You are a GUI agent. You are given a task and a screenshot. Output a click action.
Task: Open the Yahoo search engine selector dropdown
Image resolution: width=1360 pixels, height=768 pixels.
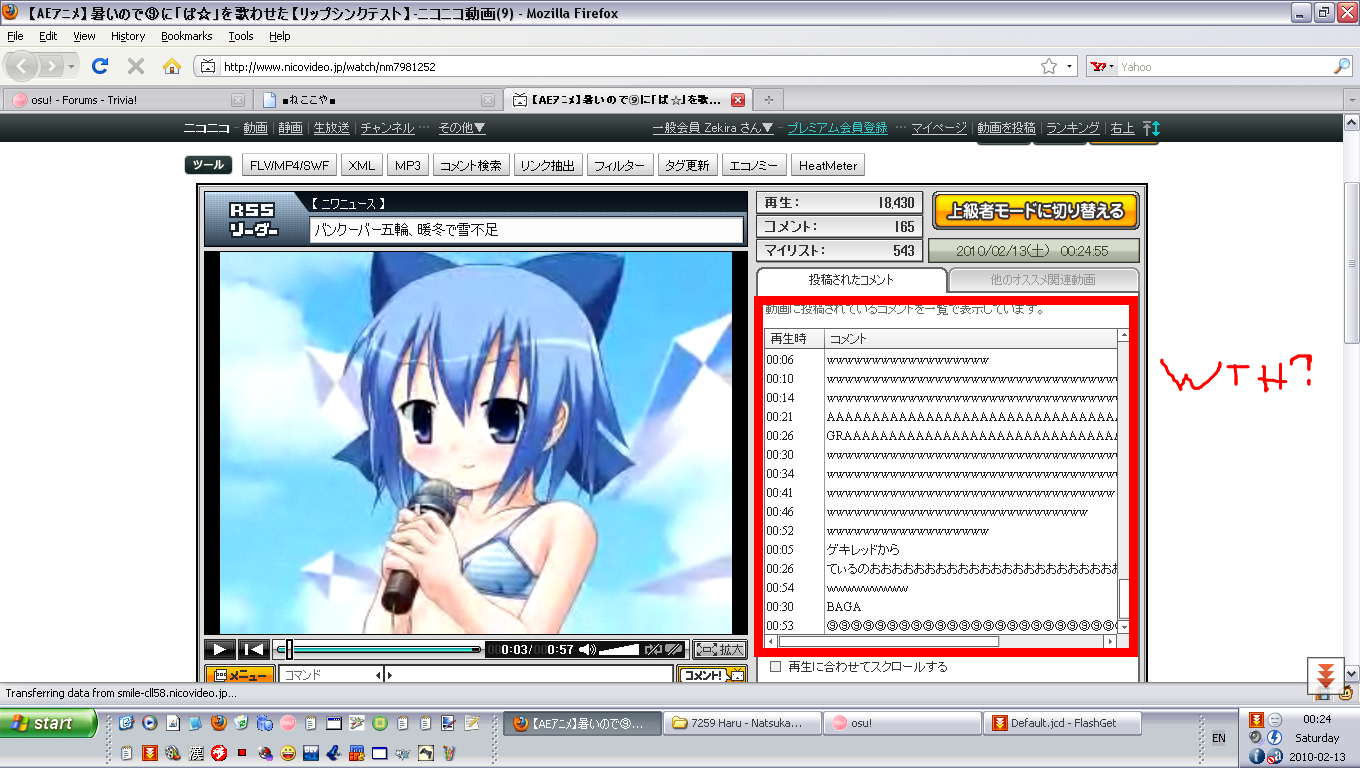tap(1102, 67)
